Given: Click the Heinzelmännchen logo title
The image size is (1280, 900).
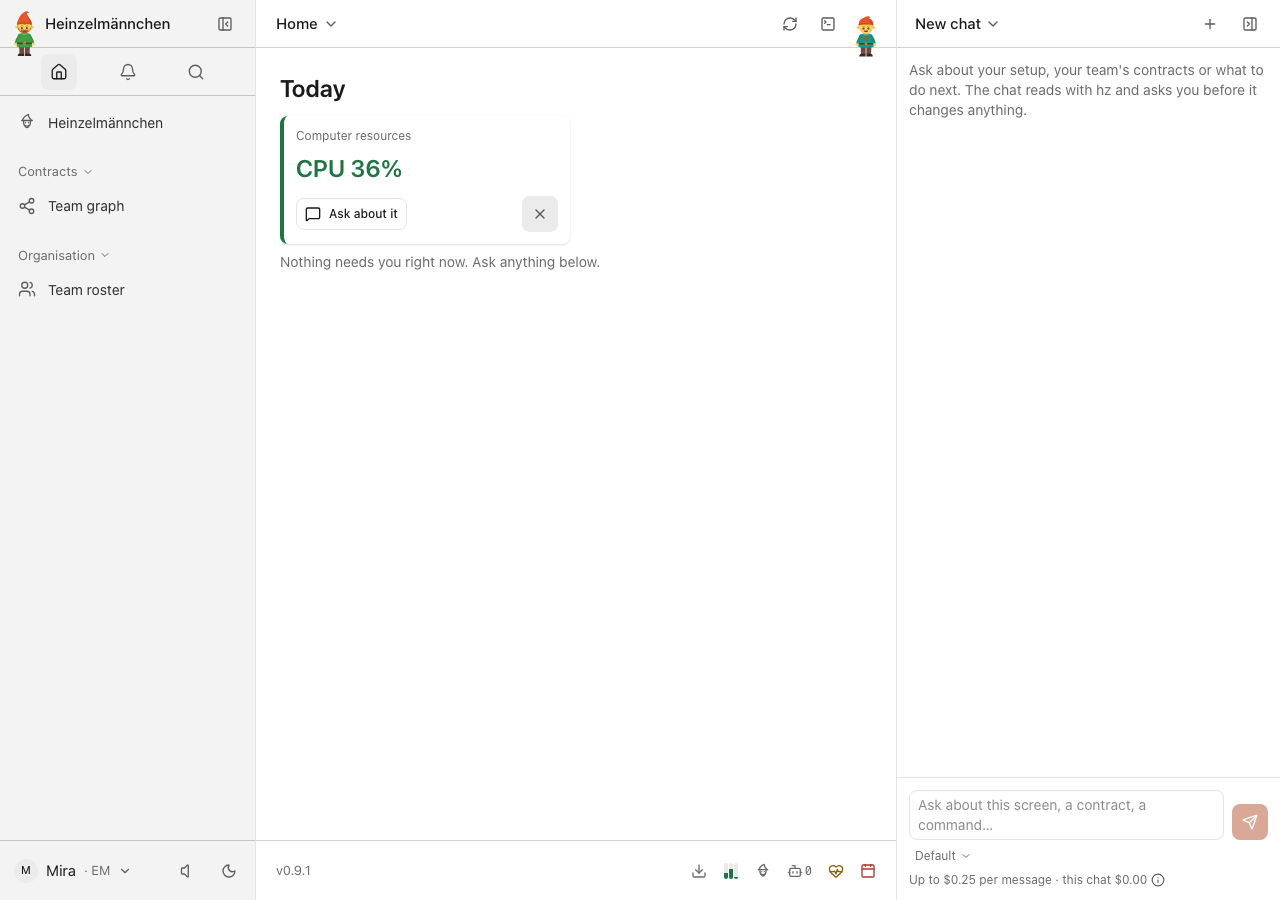Looking at the screenshot, I should click(107, 24).
